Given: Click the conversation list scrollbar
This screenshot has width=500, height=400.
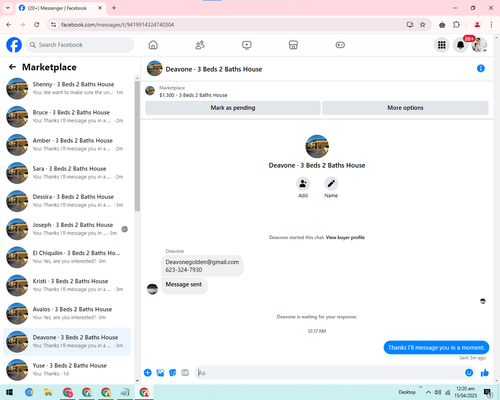Looking at the screenshot, I should point(137,146).
